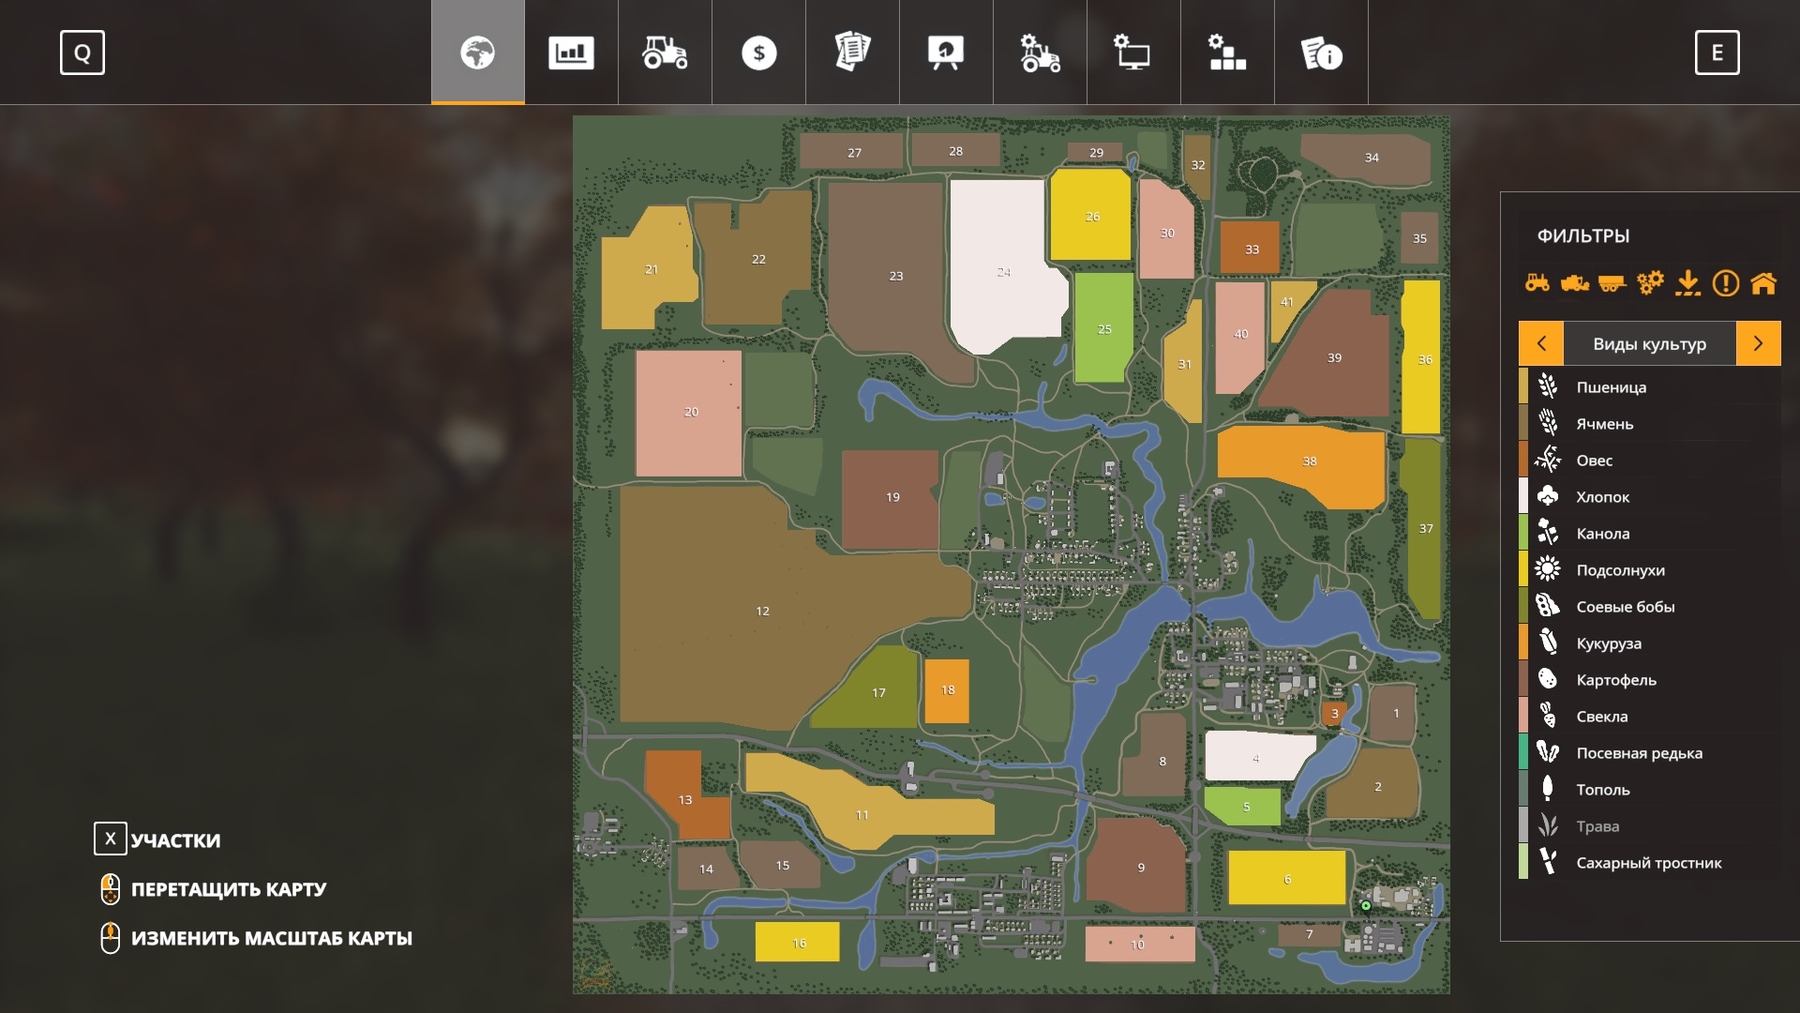Toggle the trailer tools filter icon

1612,283
